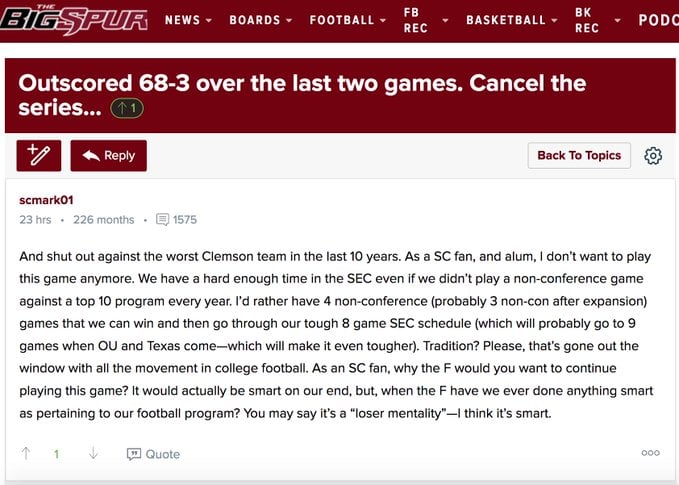The image size is (679, 485).
Task: Expand the Football dropdown menu
Action: [348, 20]
